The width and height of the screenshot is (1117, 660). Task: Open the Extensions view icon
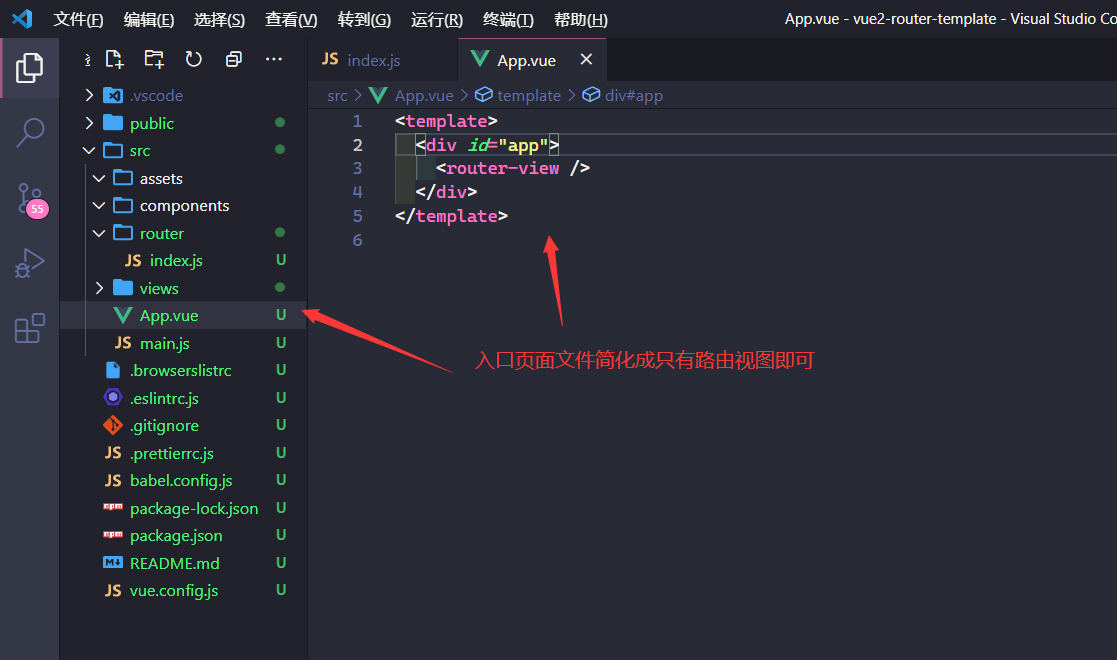(x=30, y=328)
